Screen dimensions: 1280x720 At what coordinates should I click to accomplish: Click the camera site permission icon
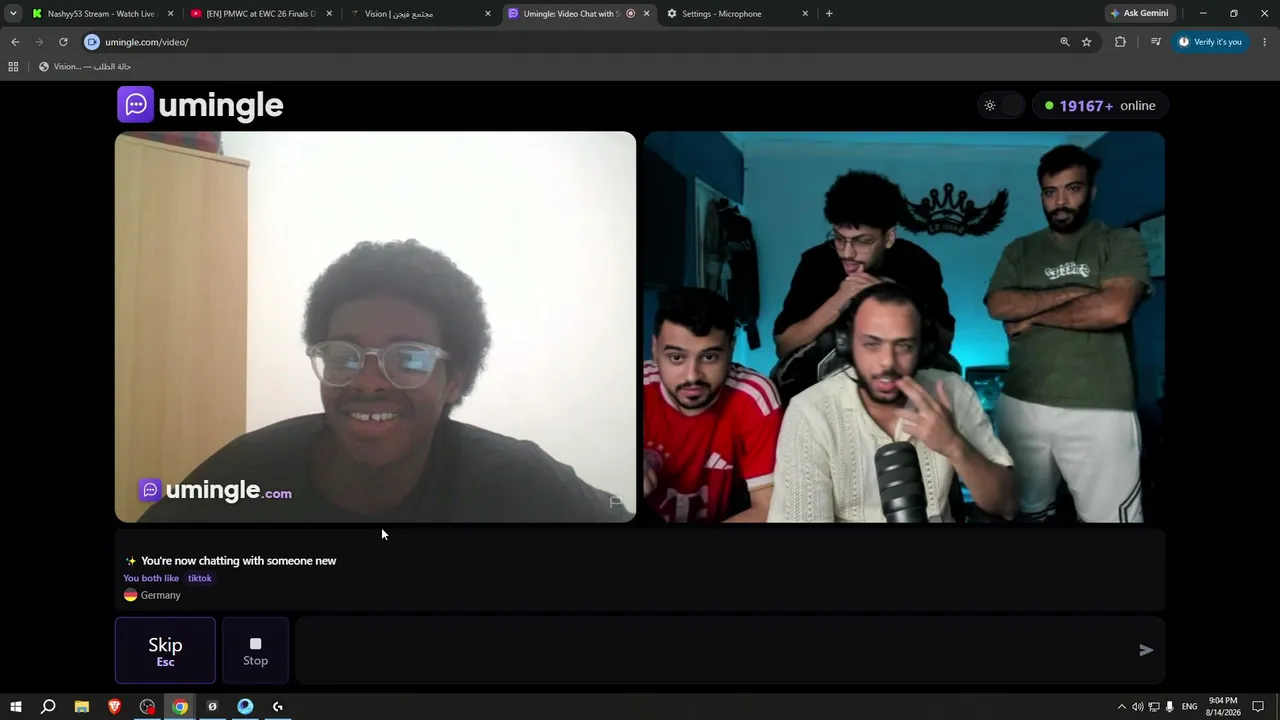(x=92, y=42)
